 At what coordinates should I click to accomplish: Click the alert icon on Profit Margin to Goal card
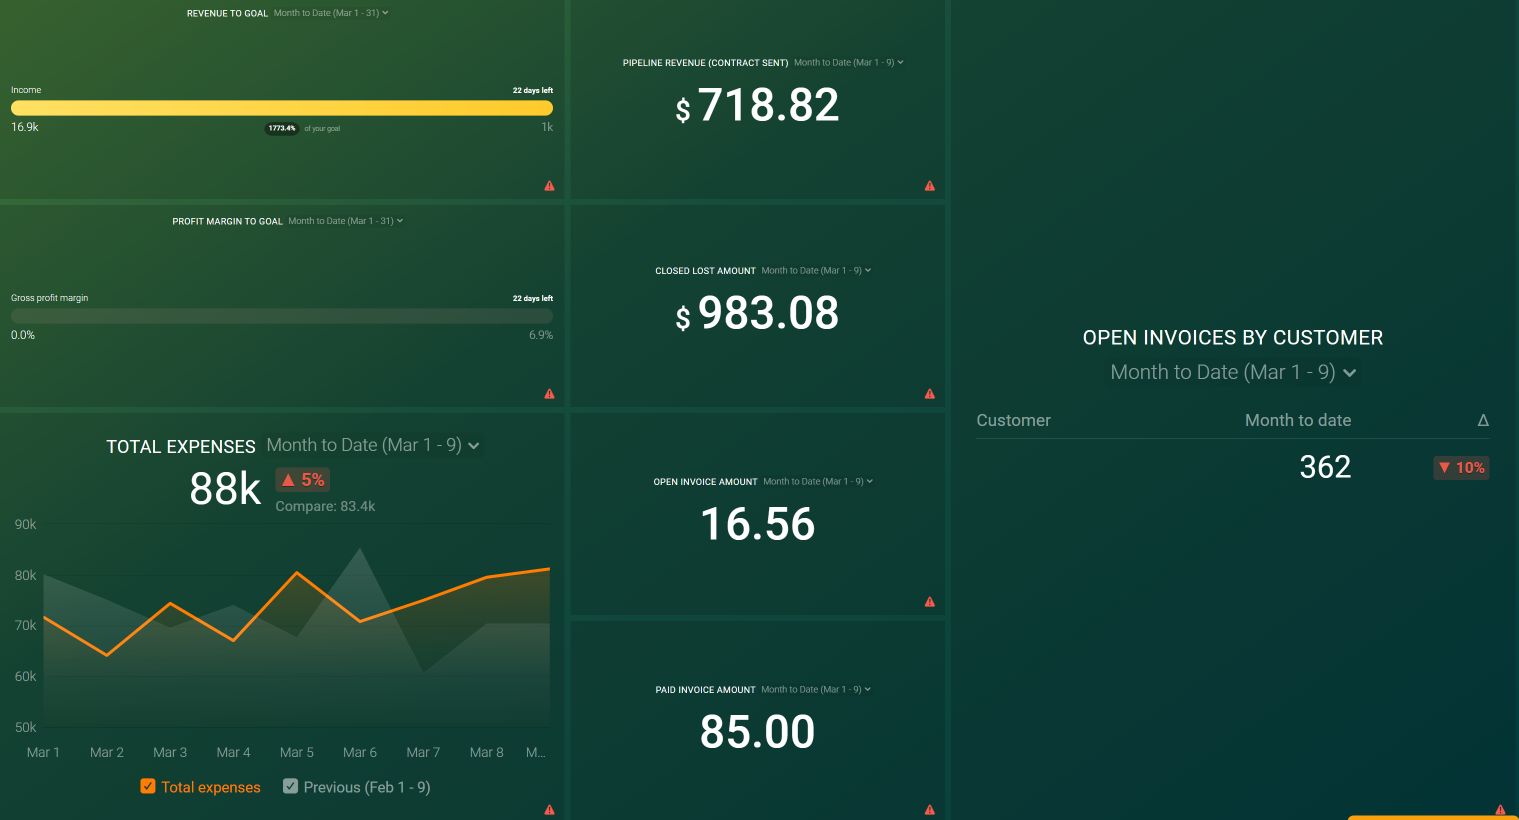[x=549, y=394]
